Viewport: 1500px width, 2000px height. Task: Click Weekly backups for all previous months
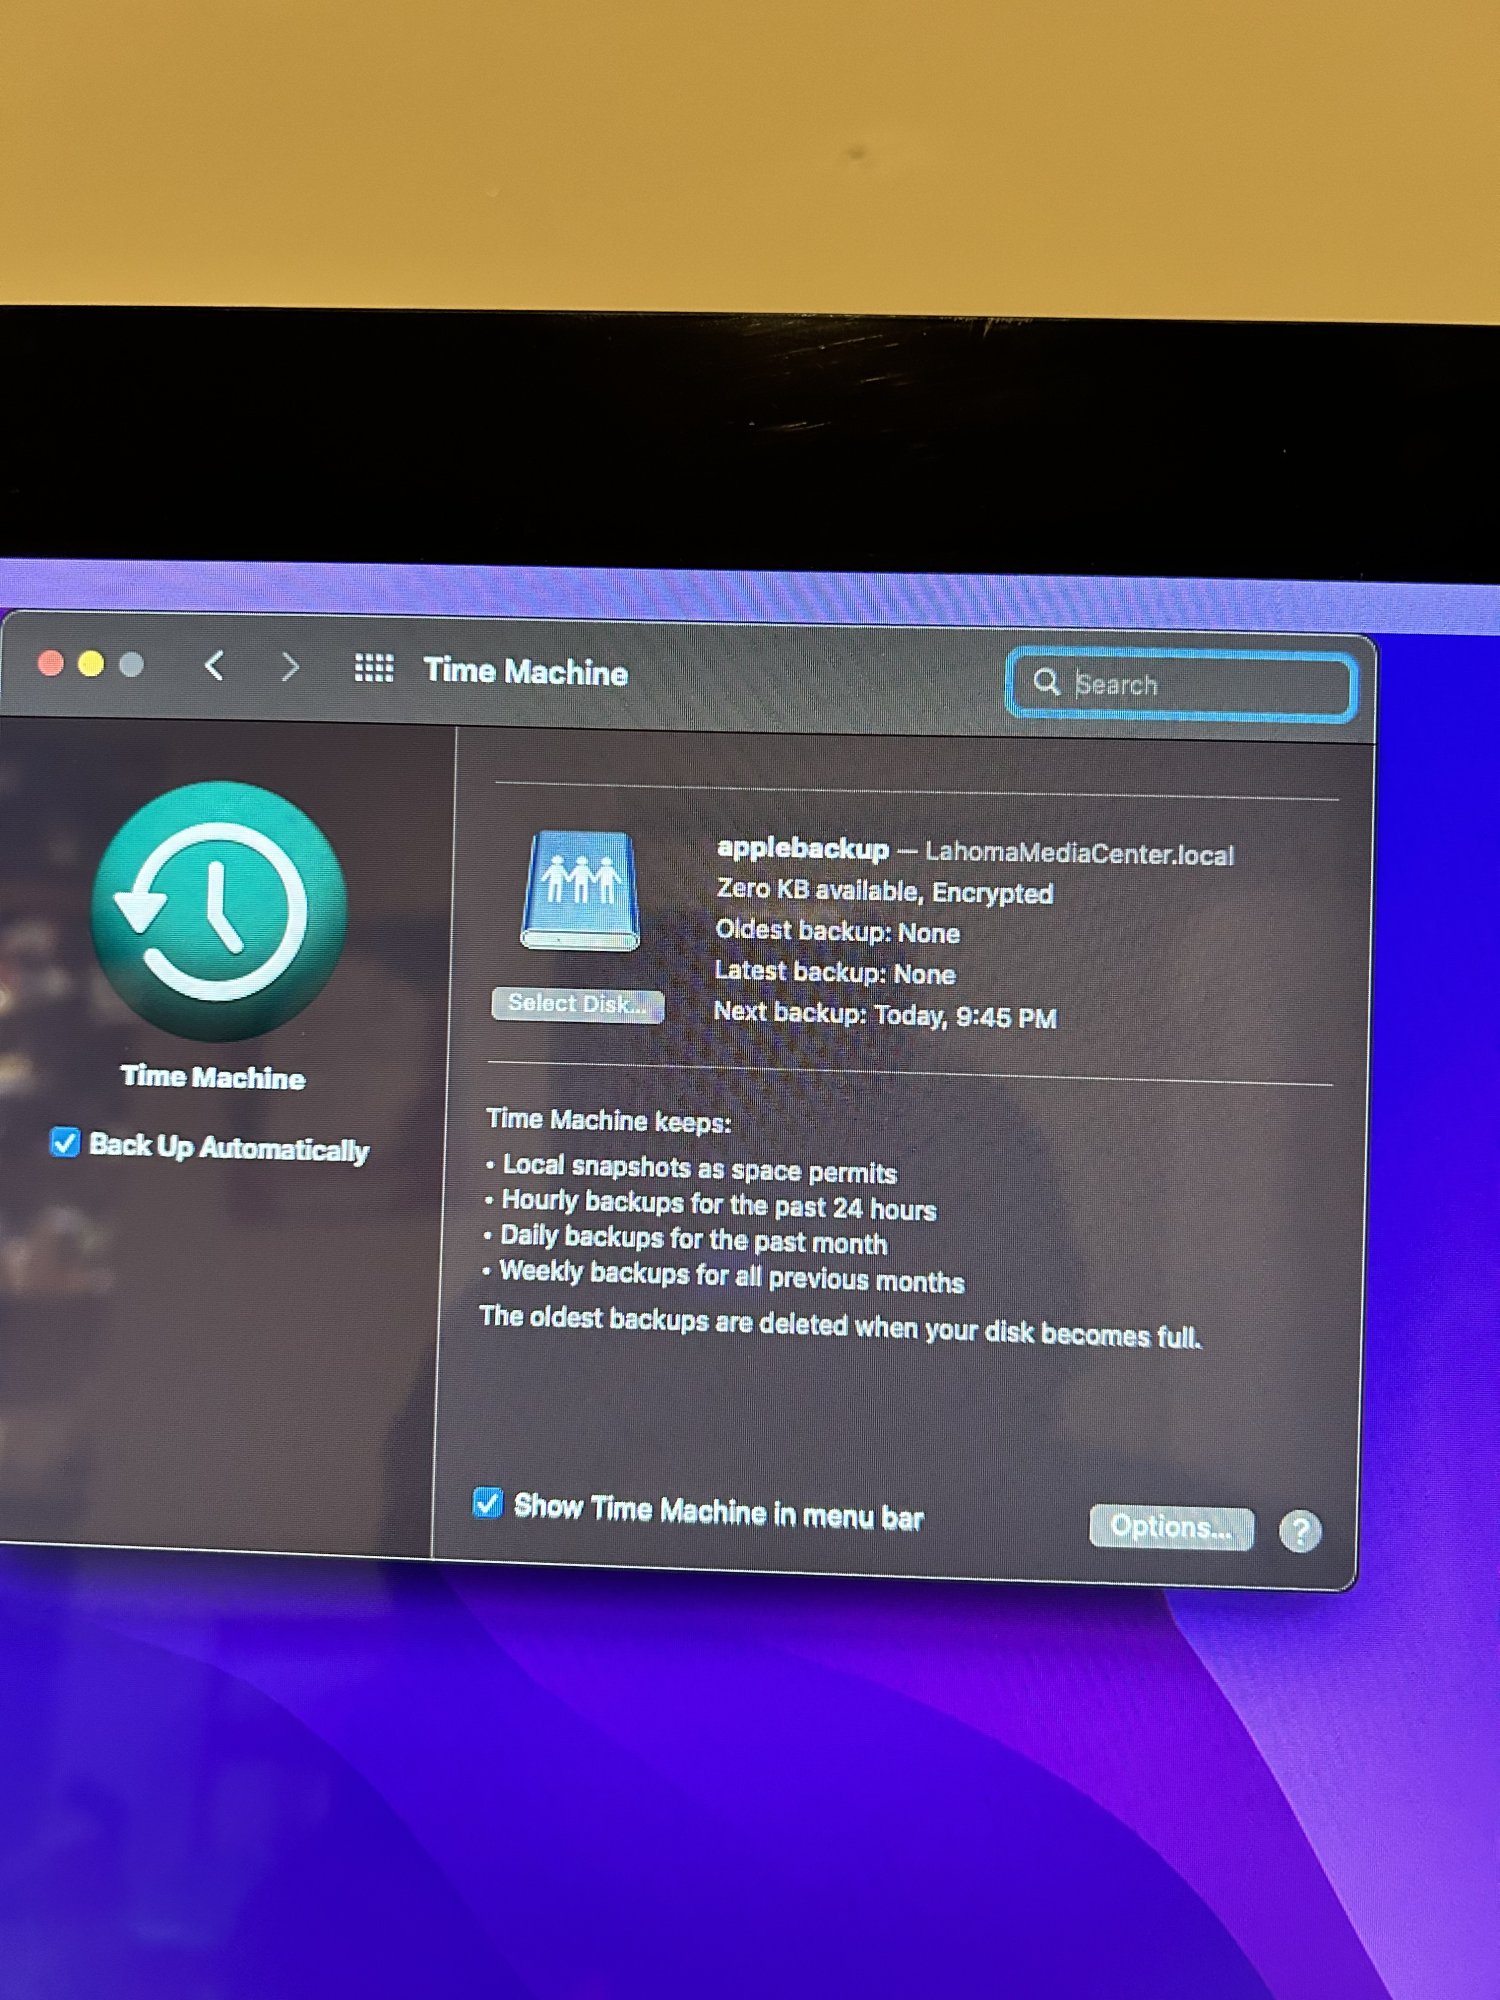point(732,1277)
